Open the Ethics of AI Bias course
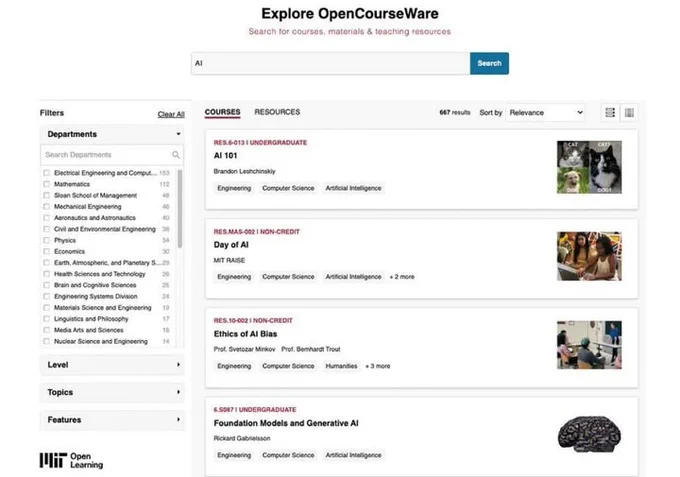 point(245,334)
